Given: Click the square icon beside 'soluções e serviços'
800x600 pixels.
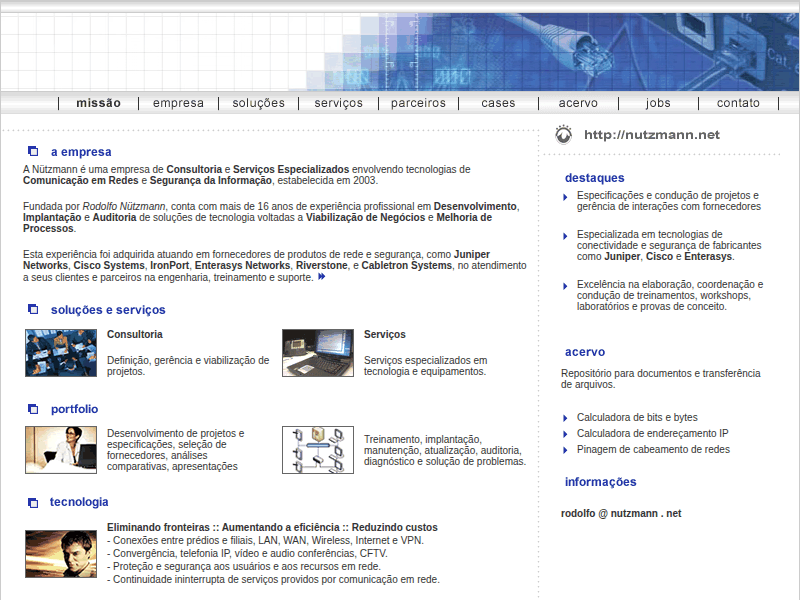Looking at the screenshot, I should click(x=33, y=309).
